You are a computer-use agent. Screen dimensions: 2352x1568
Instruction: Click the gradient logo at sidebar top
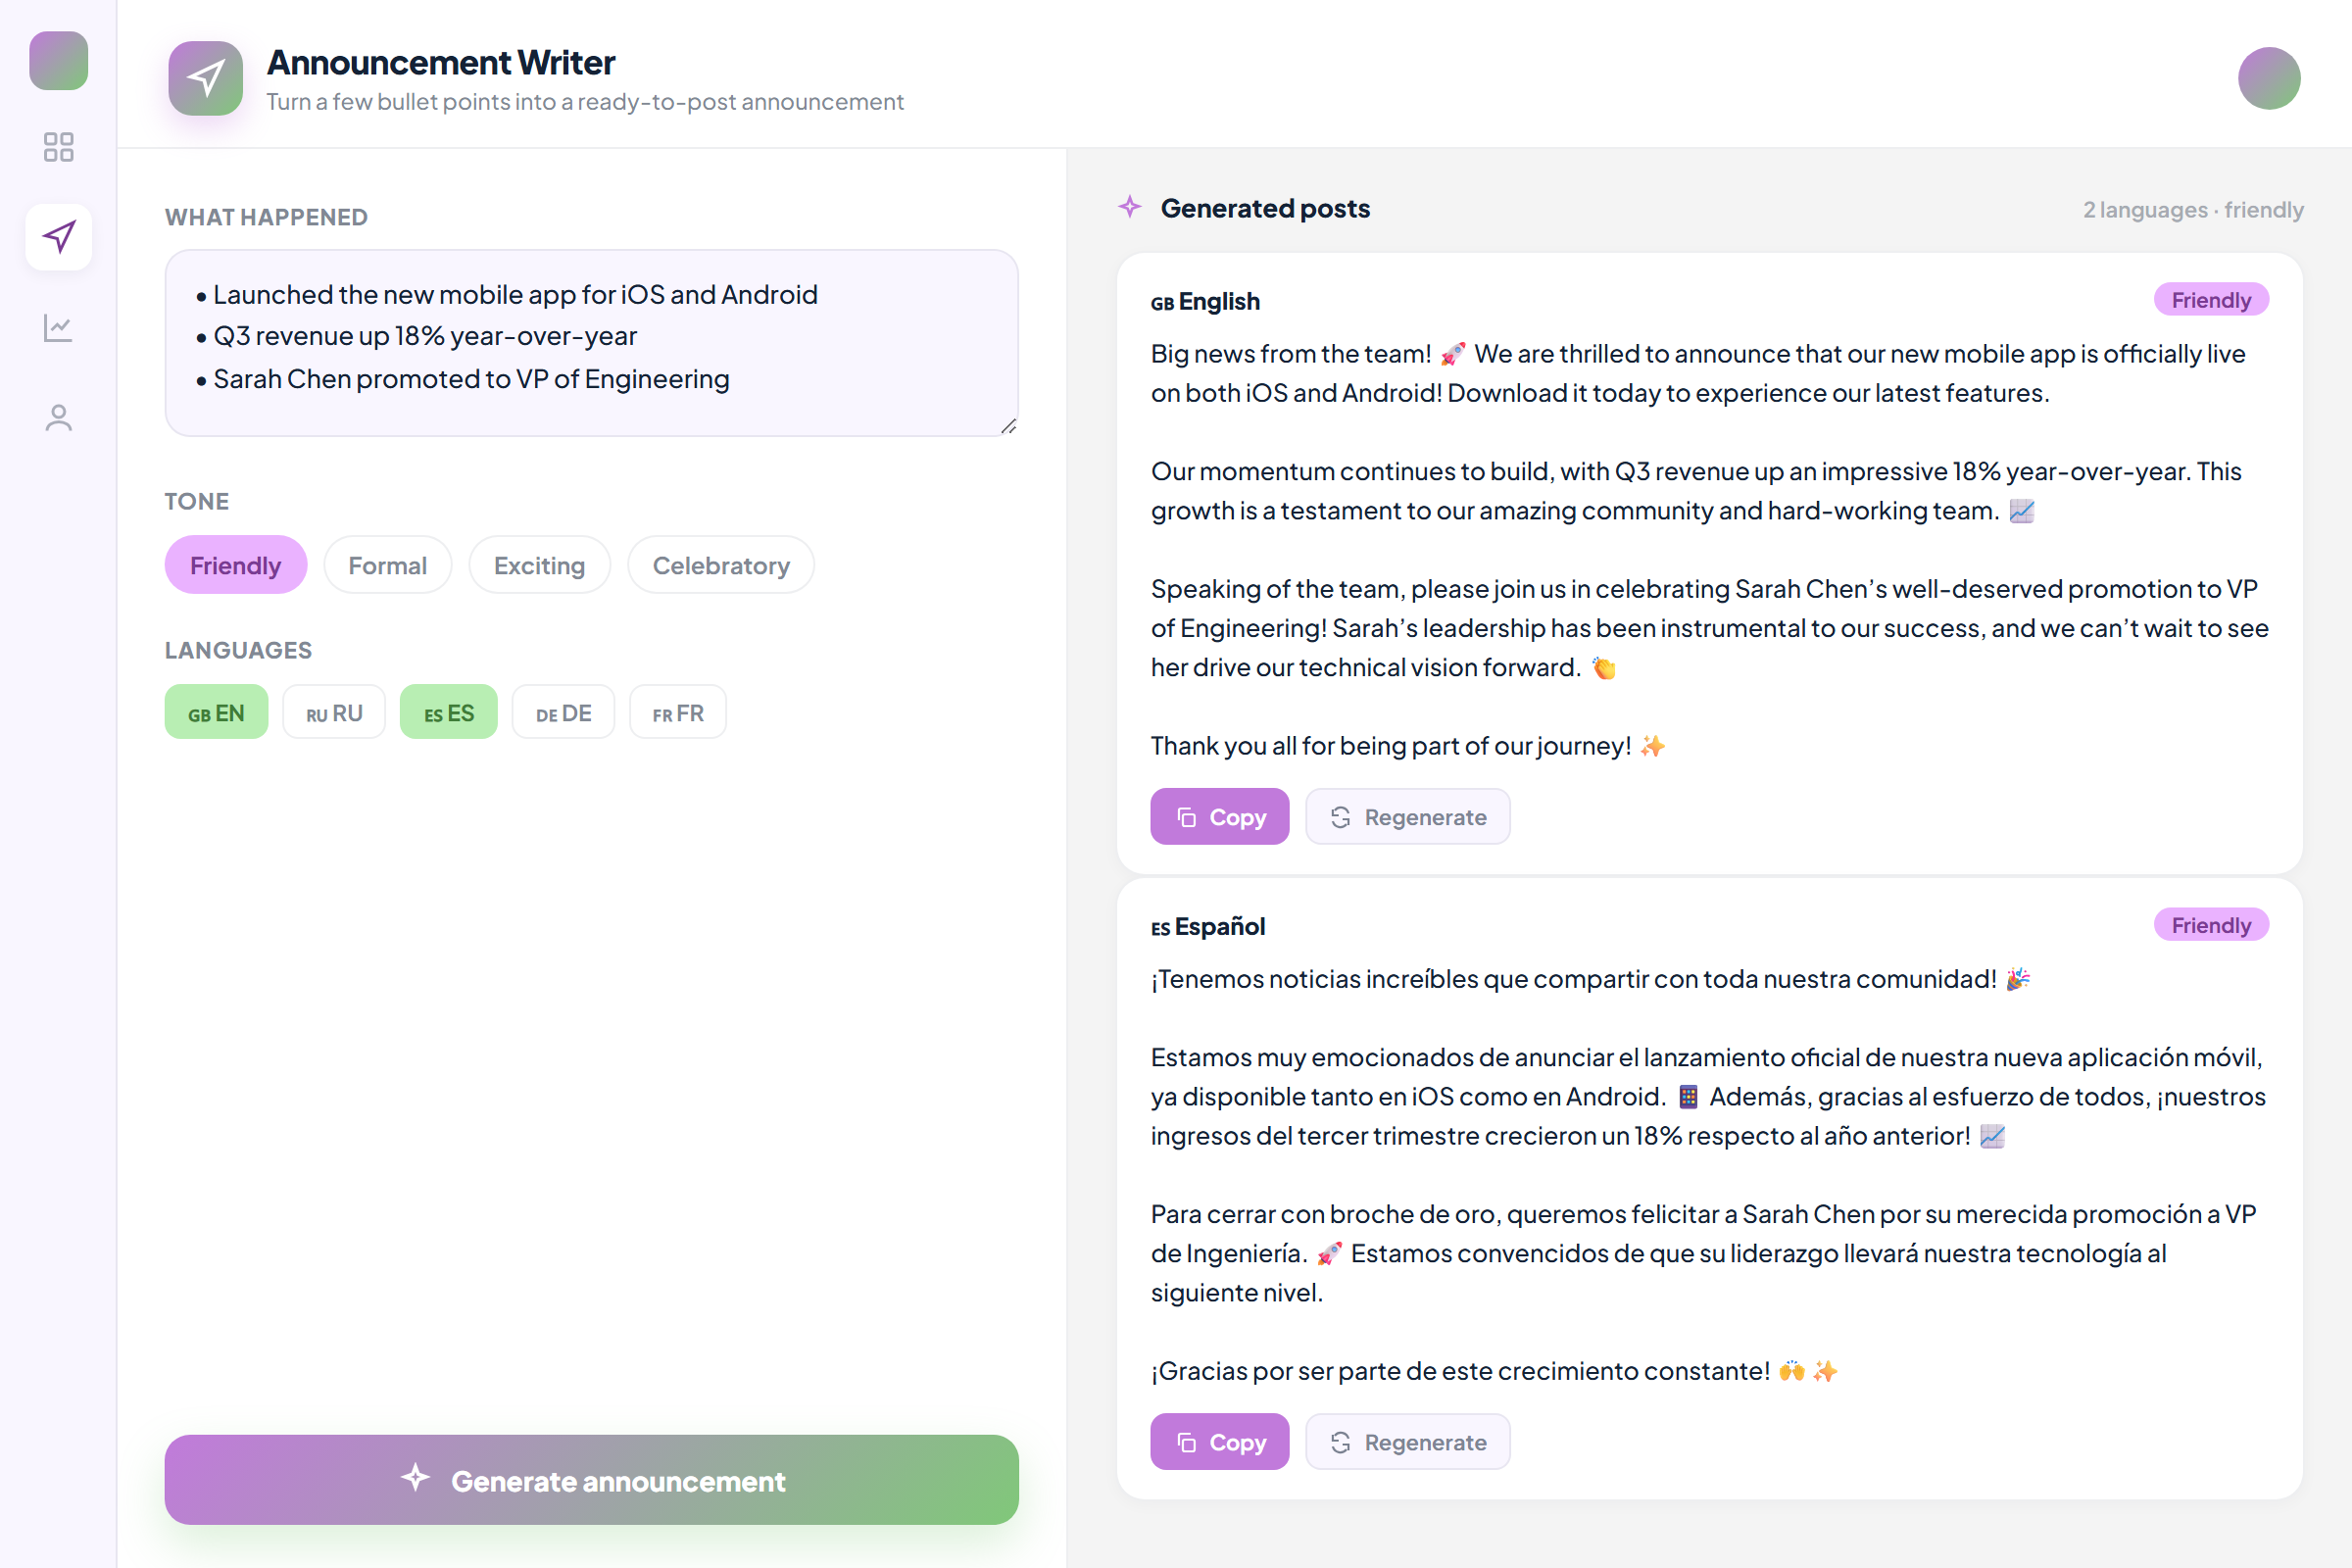point(58,60)
